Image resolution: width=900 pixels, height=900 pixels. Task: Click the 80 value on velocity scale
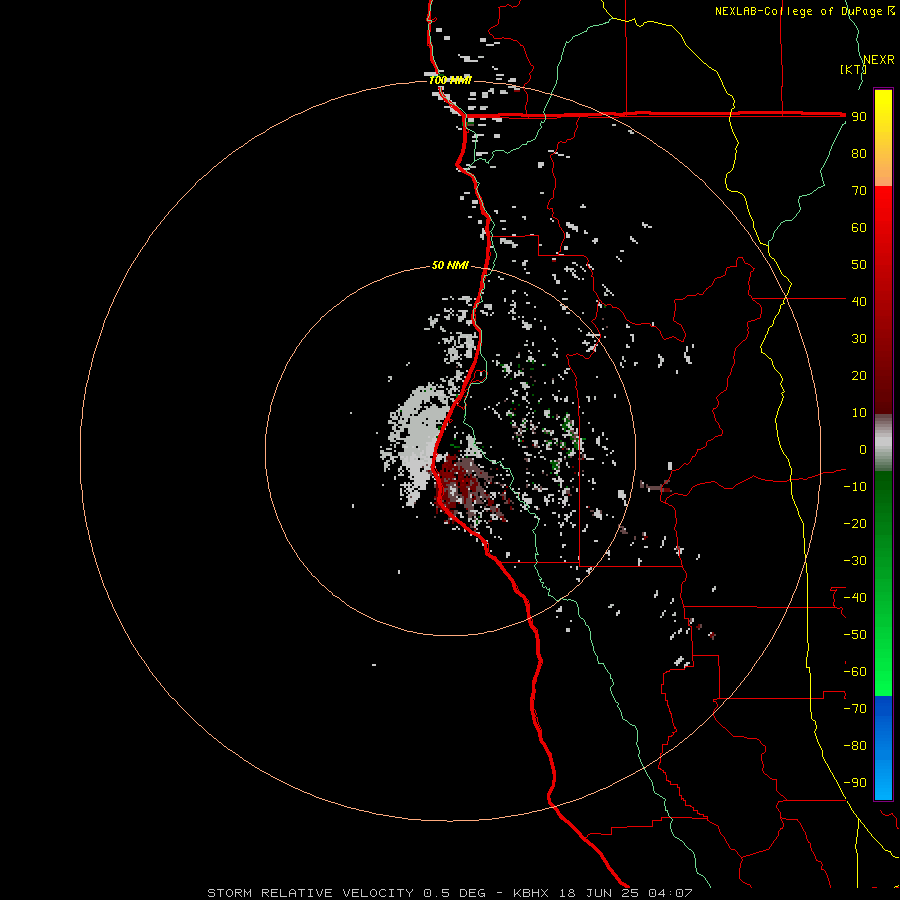click(x=859, y=153)
